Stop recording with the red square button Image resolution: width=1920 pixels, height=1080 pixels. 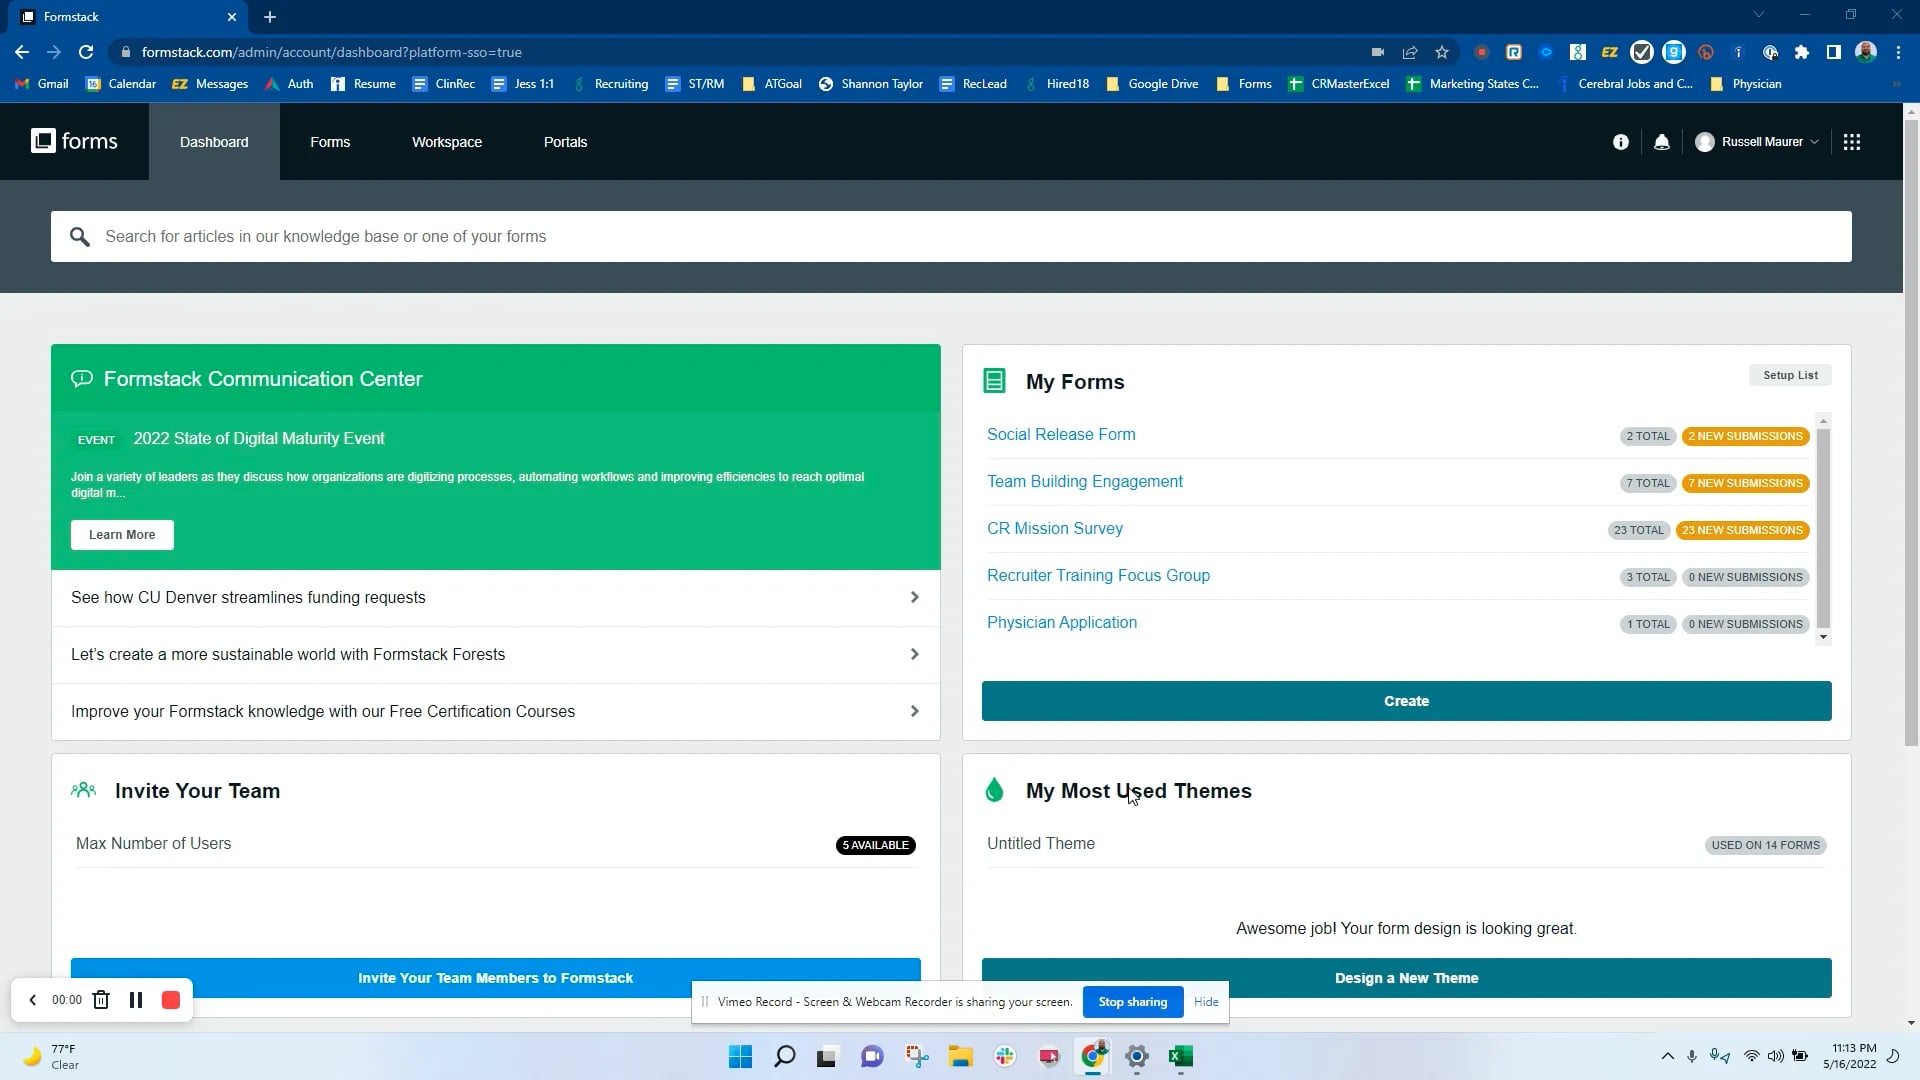pyautogui.click(x=171, y=1000)
